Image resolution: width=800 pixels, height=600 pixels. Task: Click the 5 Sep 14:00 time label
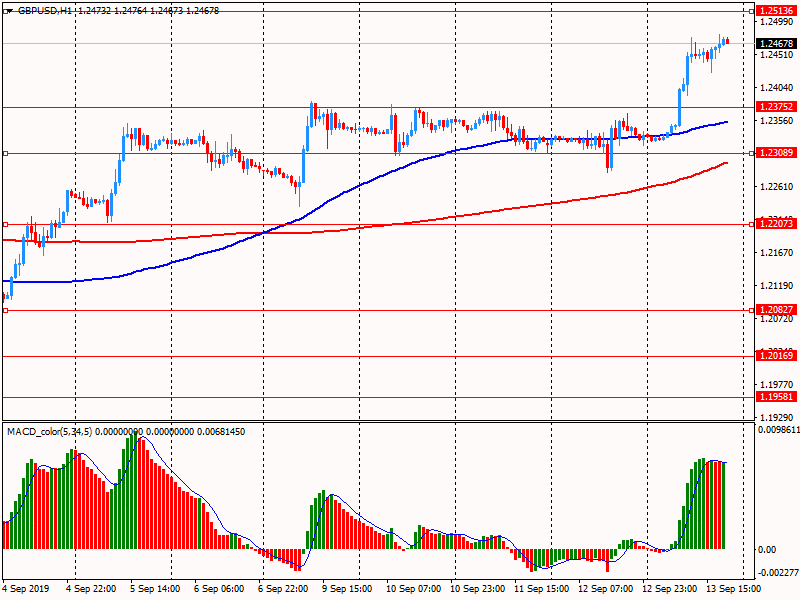155,589
